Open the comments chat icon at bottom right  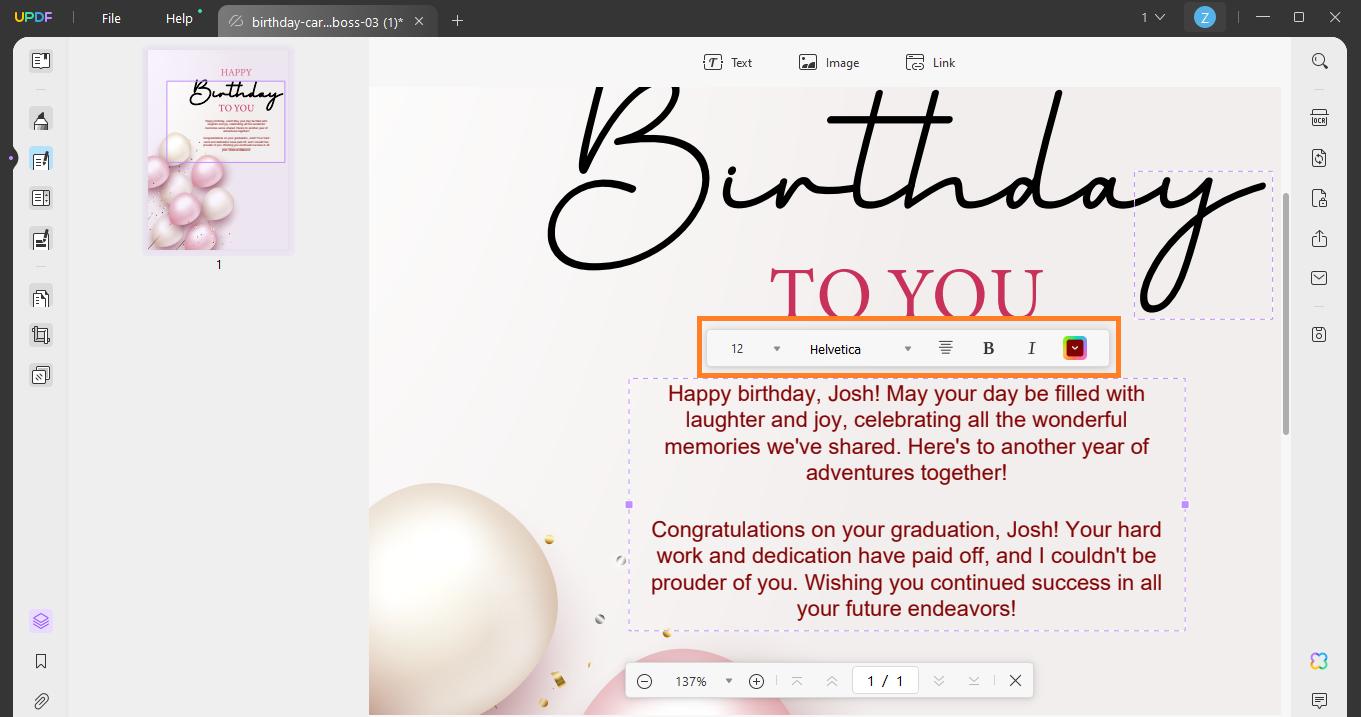1319,700
